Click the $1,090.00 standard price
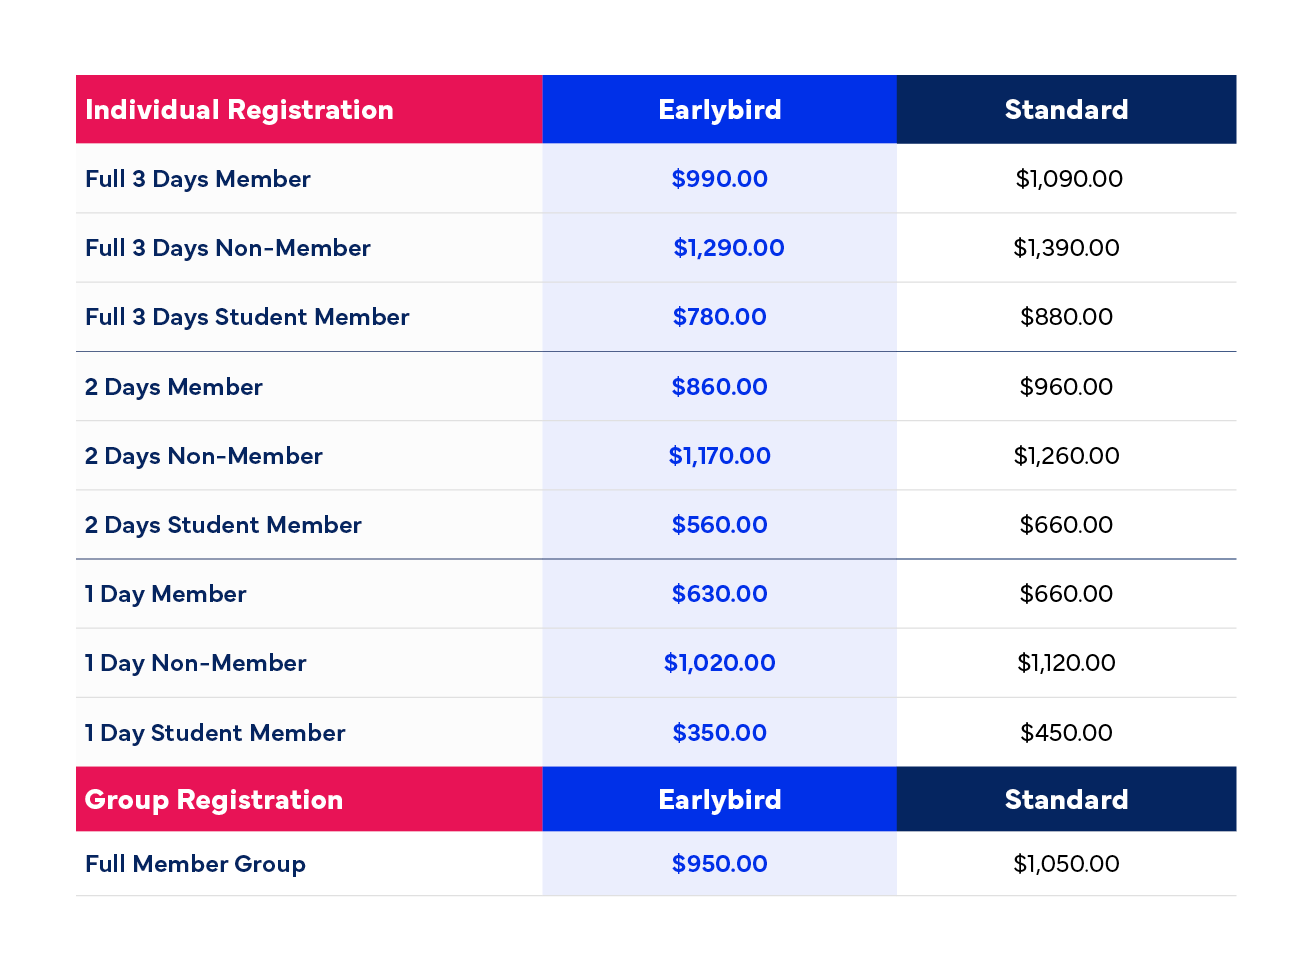Screen dimensions: 1313x958 click(1068, 179)
